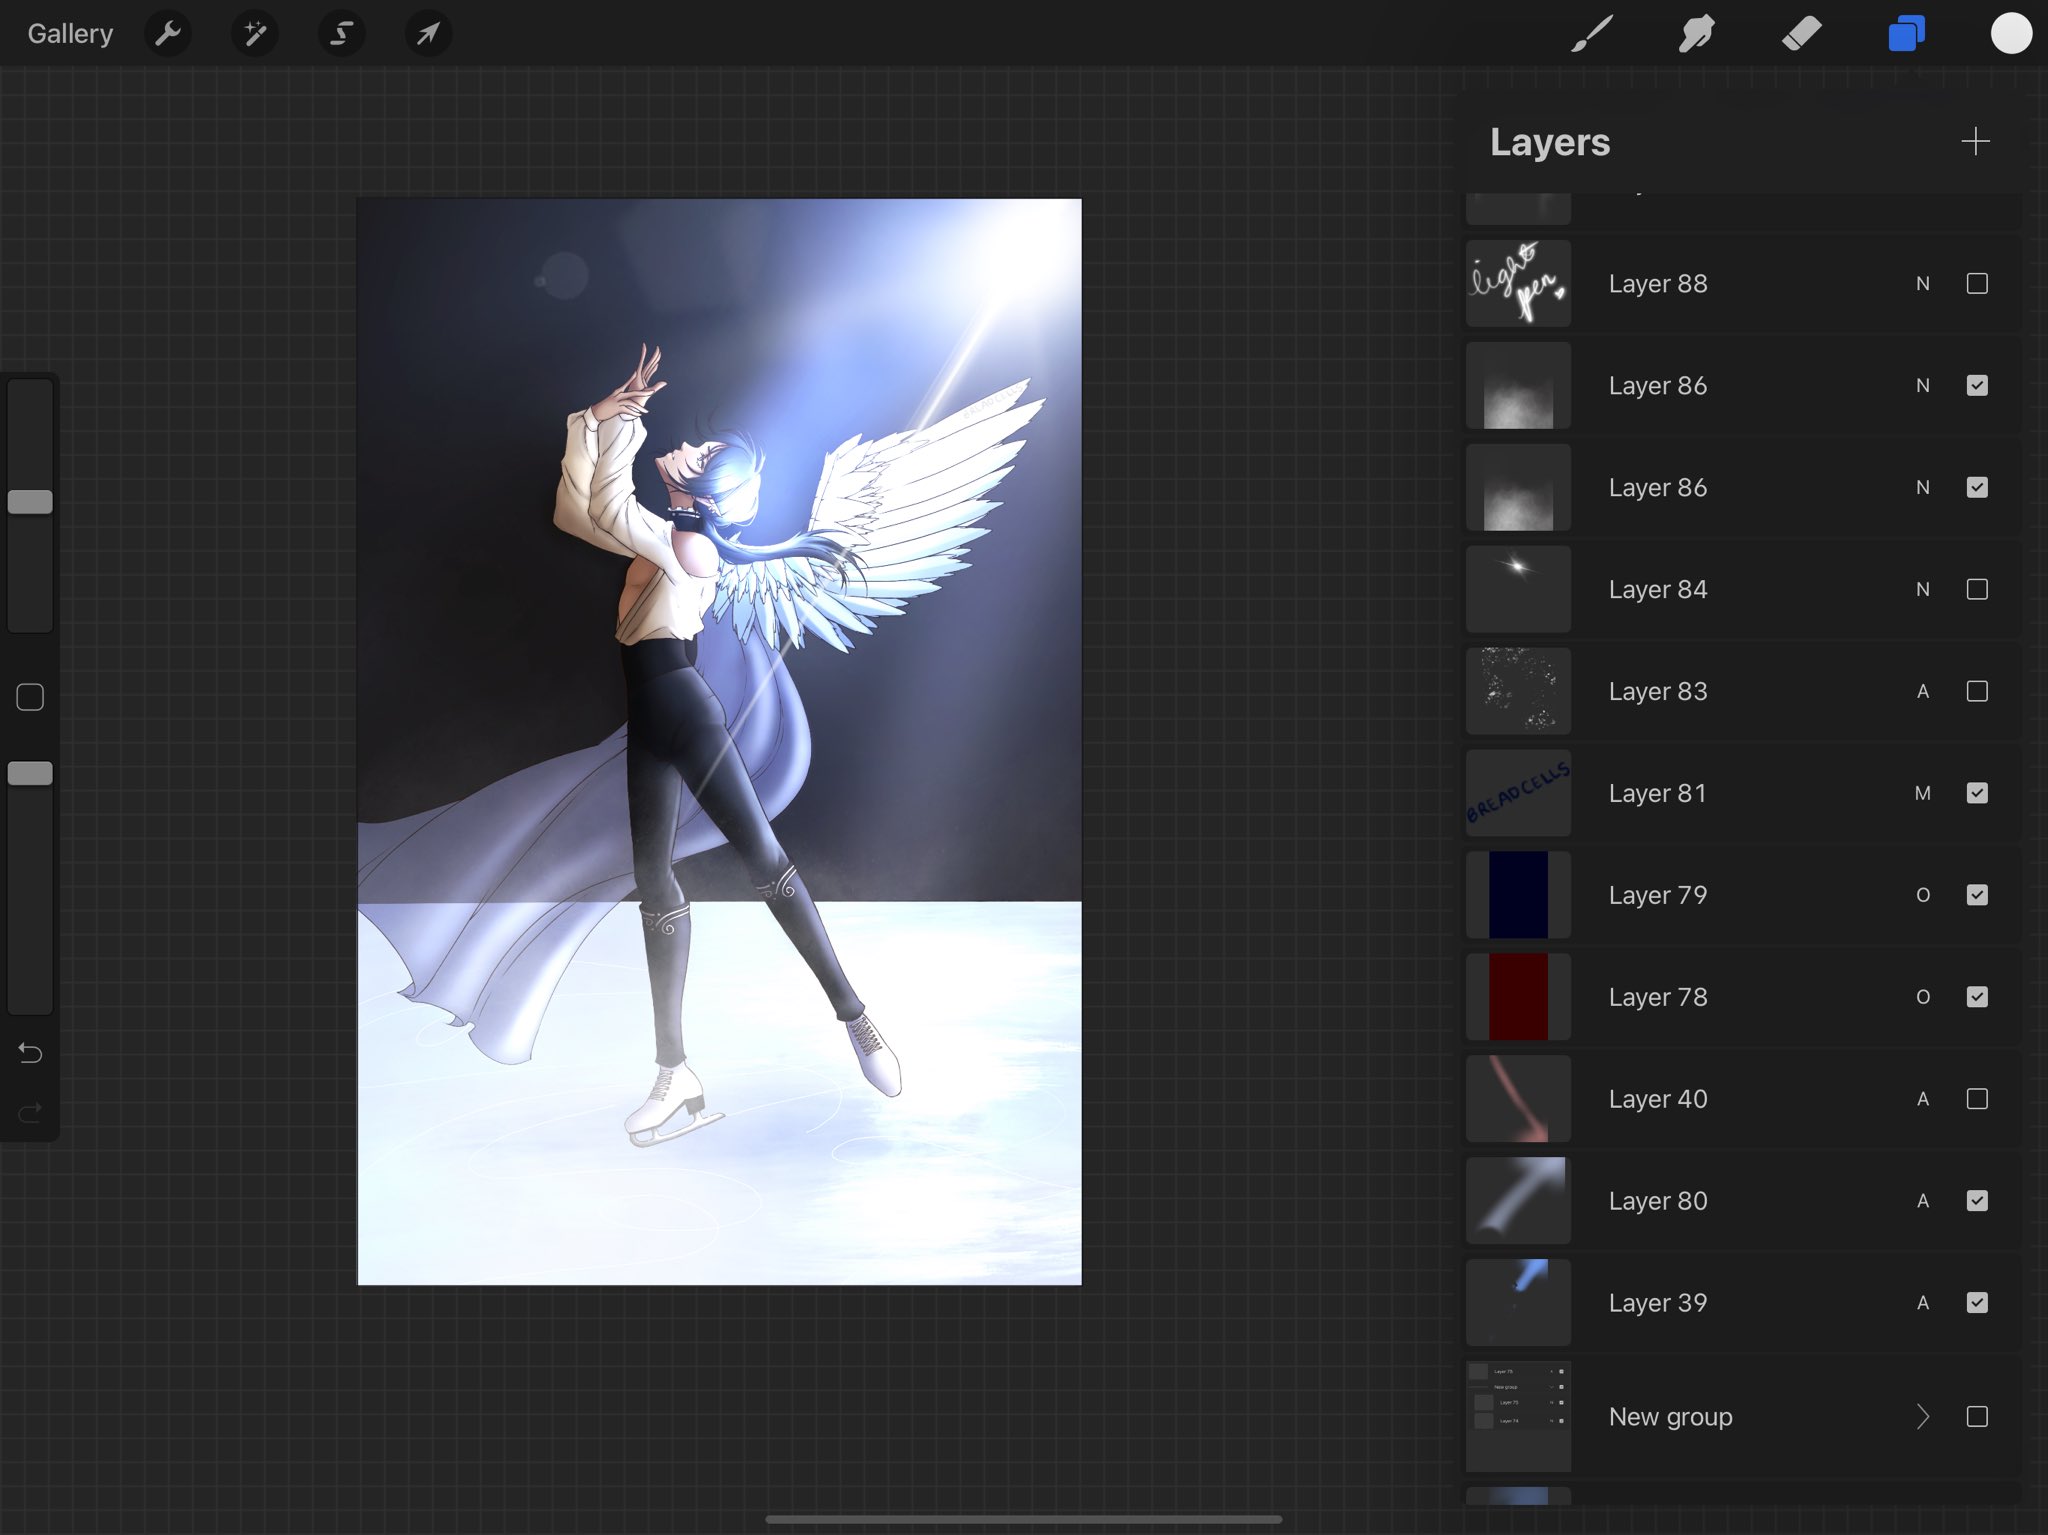
Task: Select the Smudge tool
Action: click(1697, 34)
